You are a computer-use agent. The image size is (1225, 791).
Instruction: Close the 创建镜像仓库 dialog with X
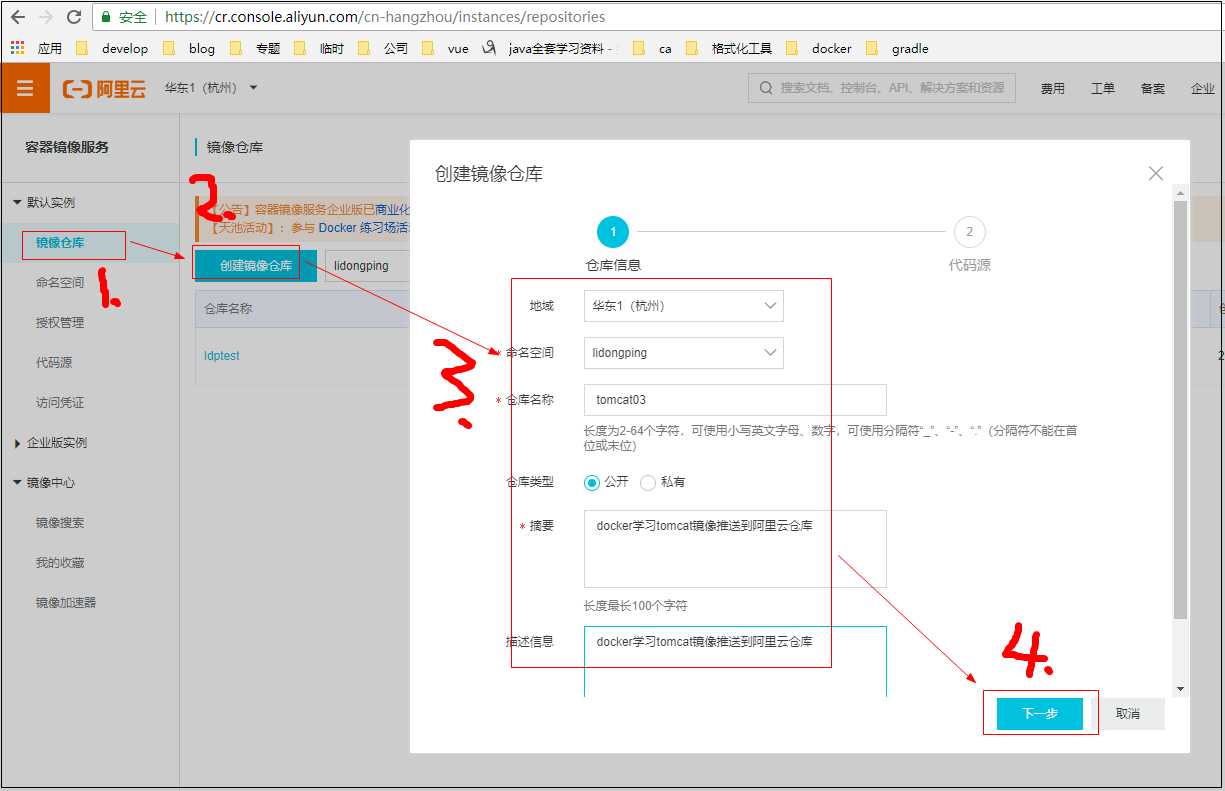click(1156, 173)
